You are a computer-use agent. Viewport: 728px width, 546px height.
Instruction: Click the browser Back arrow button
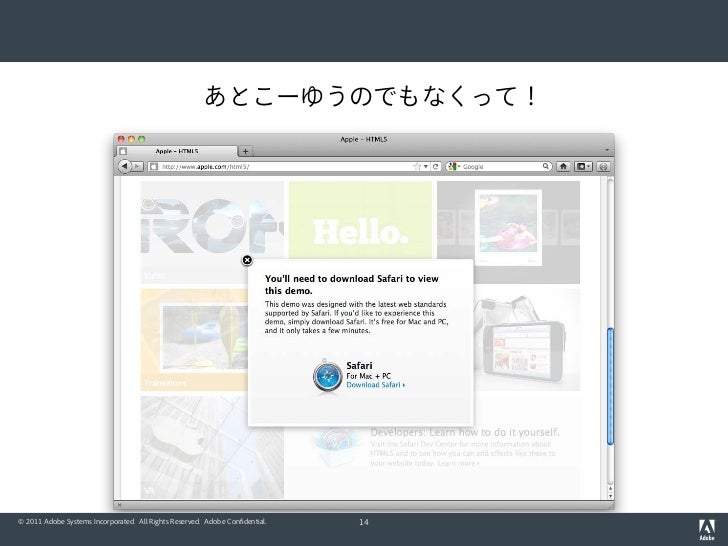[124, 166]
